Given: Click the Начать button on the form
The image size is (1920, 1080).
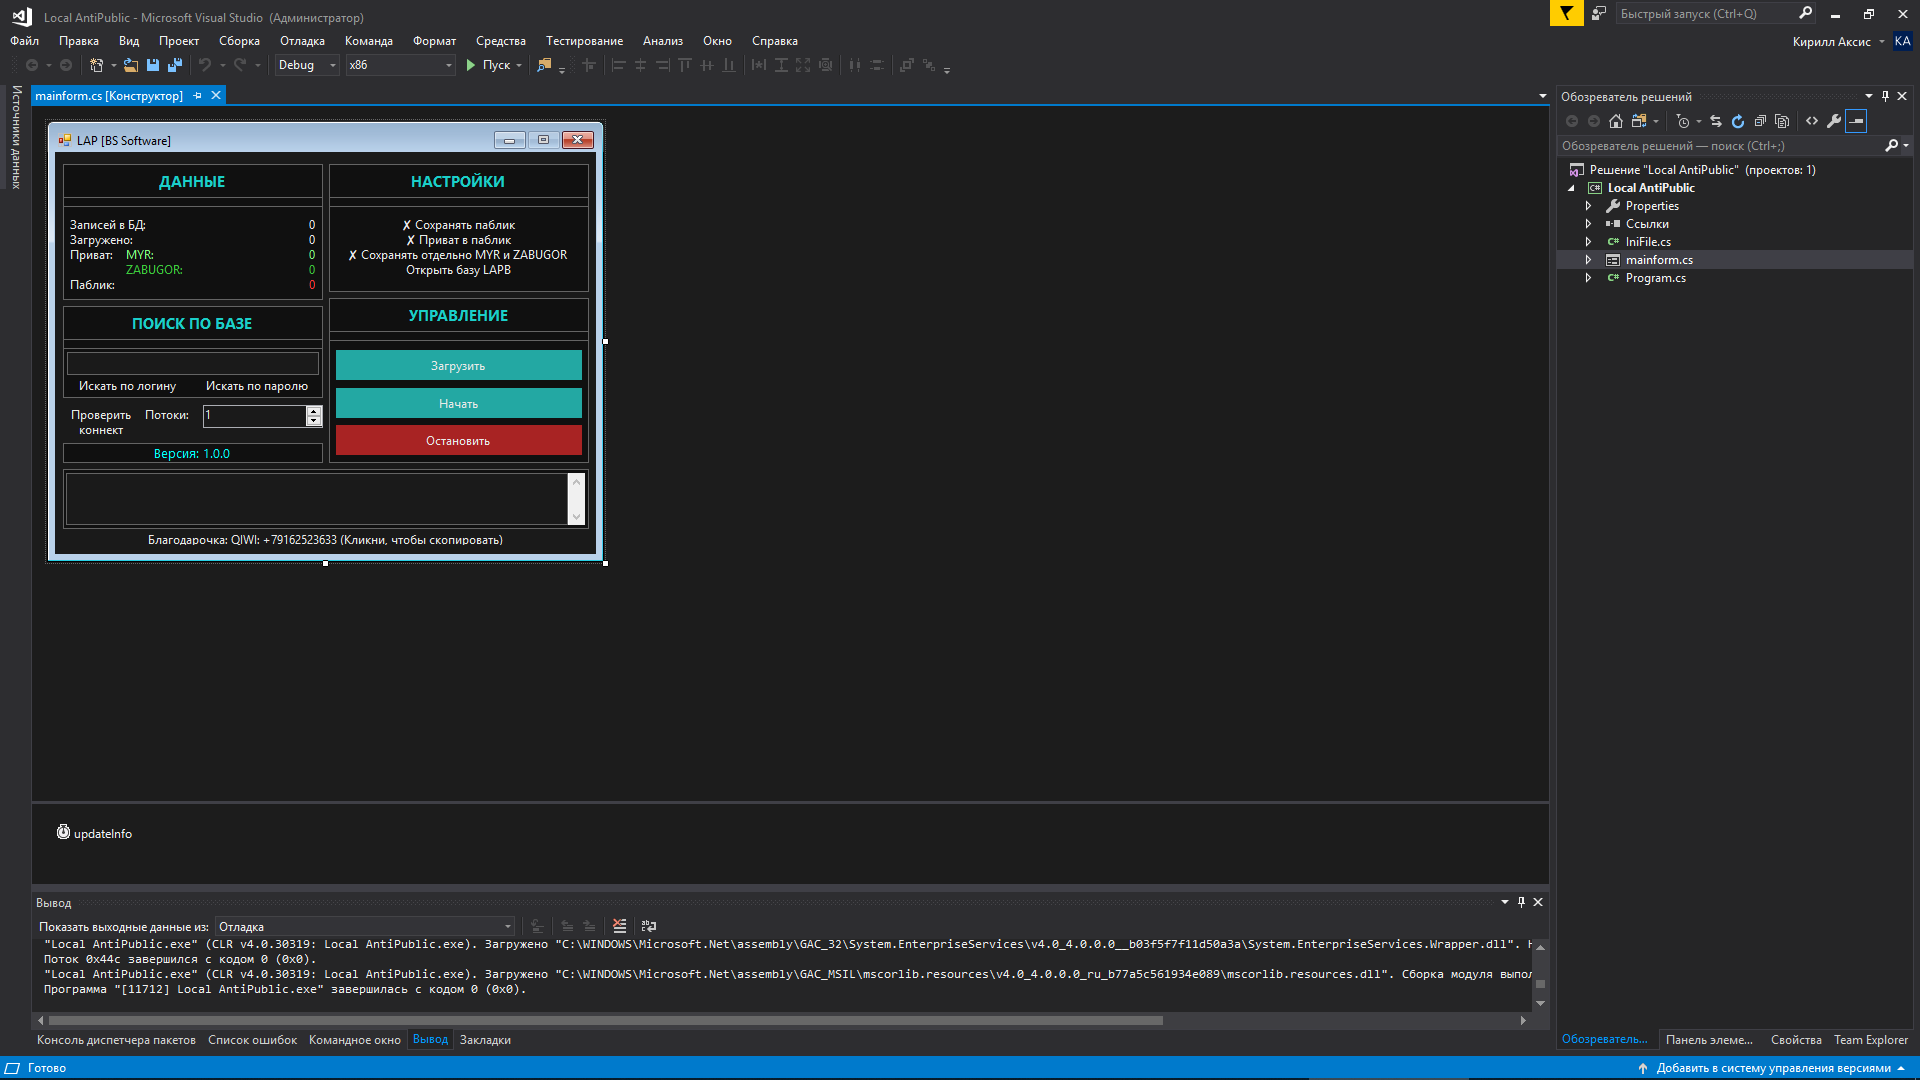Looking at the screenshot, I should (458, 403).
